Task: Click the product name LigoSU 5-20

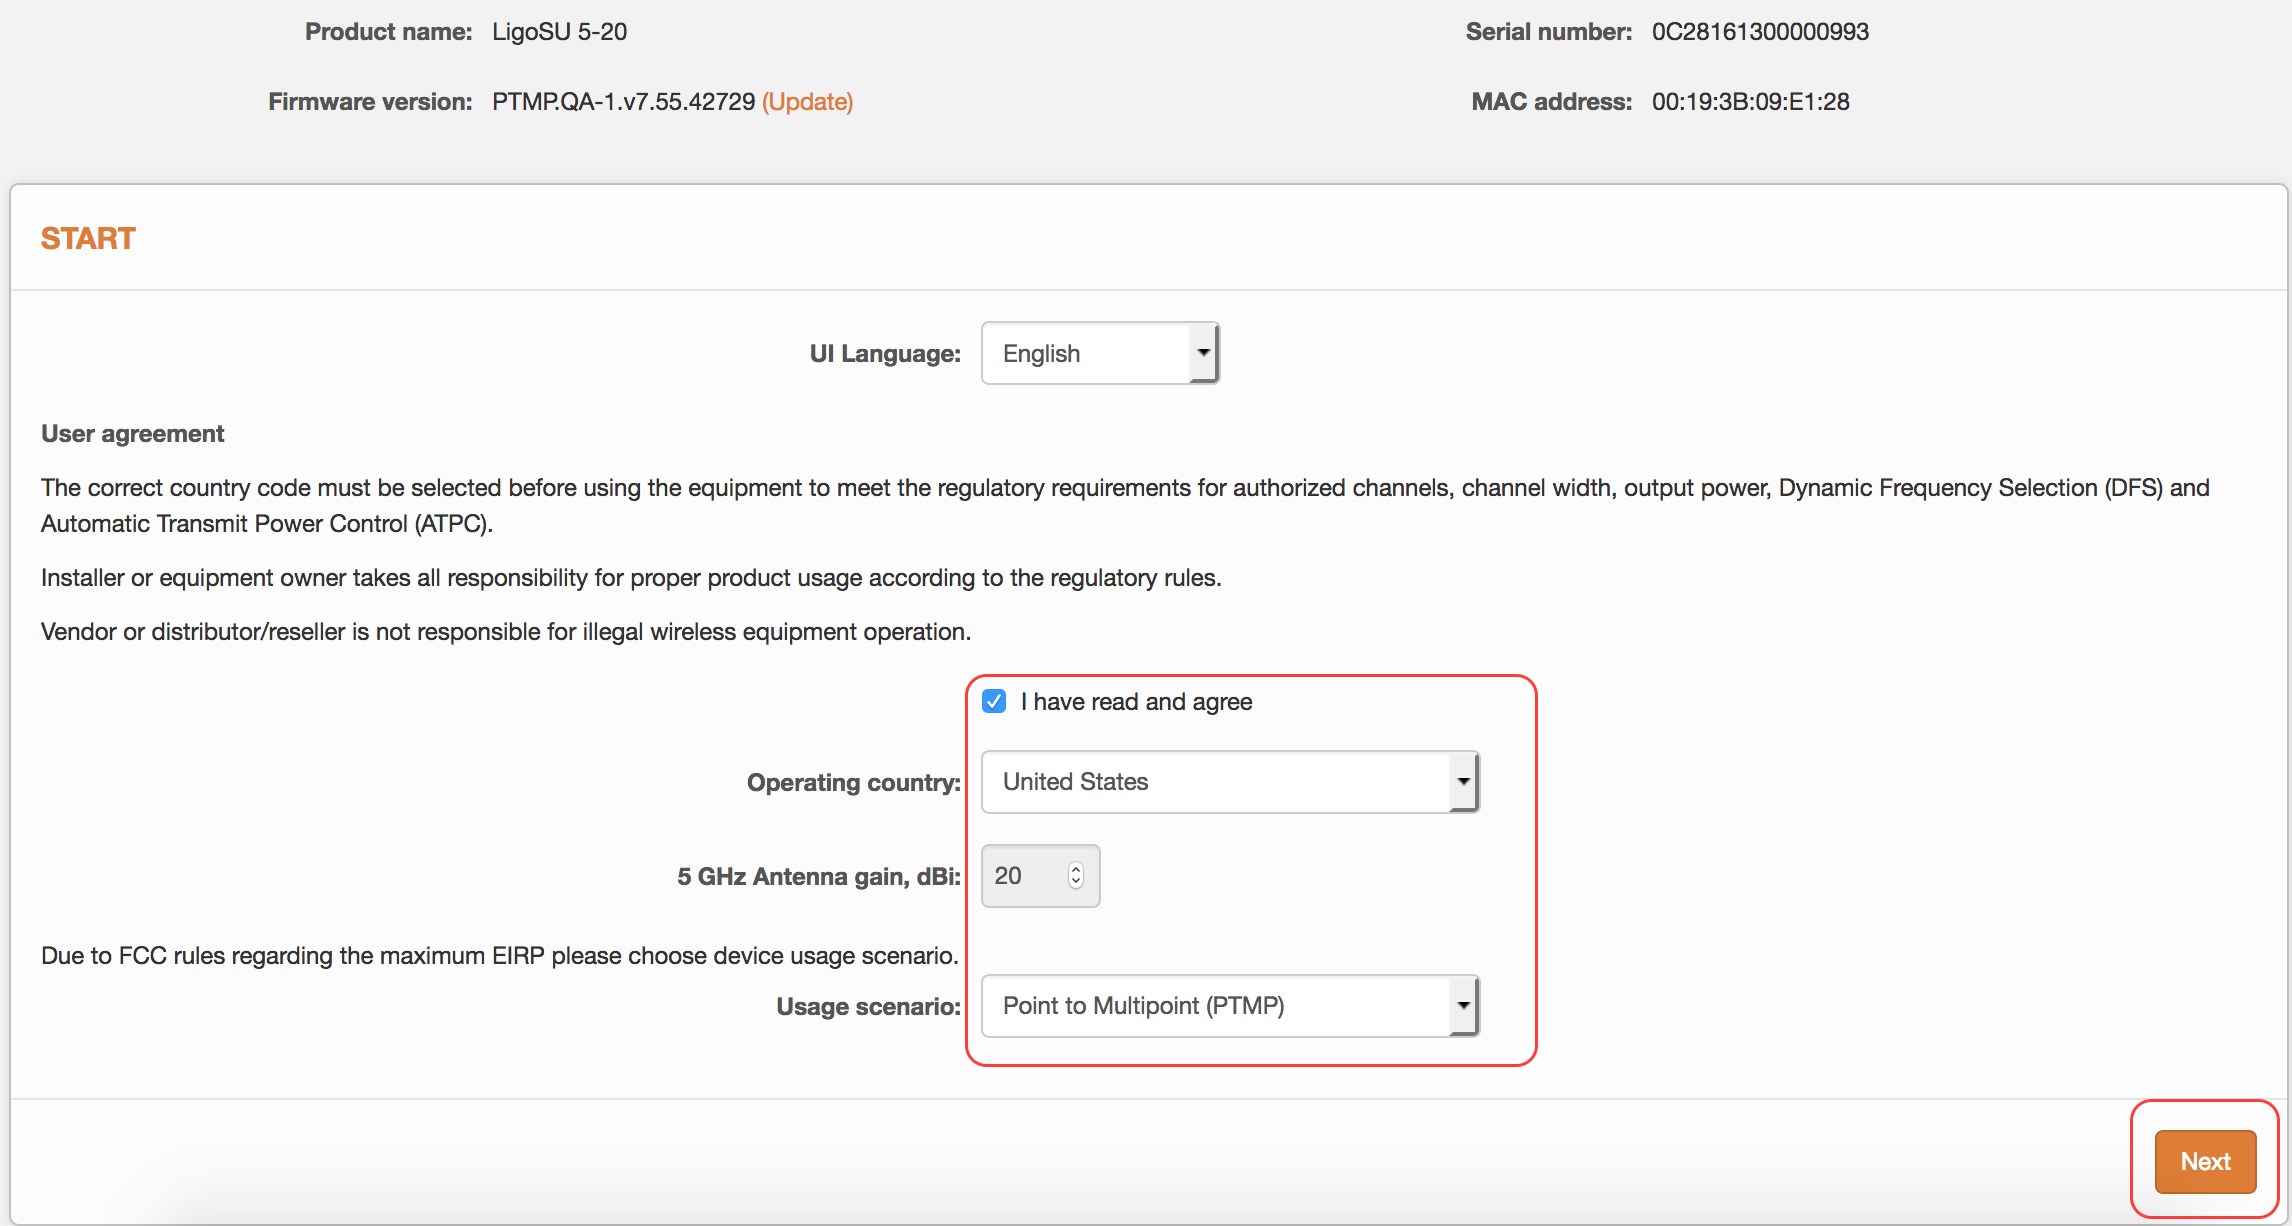Action: coord(559,32)
